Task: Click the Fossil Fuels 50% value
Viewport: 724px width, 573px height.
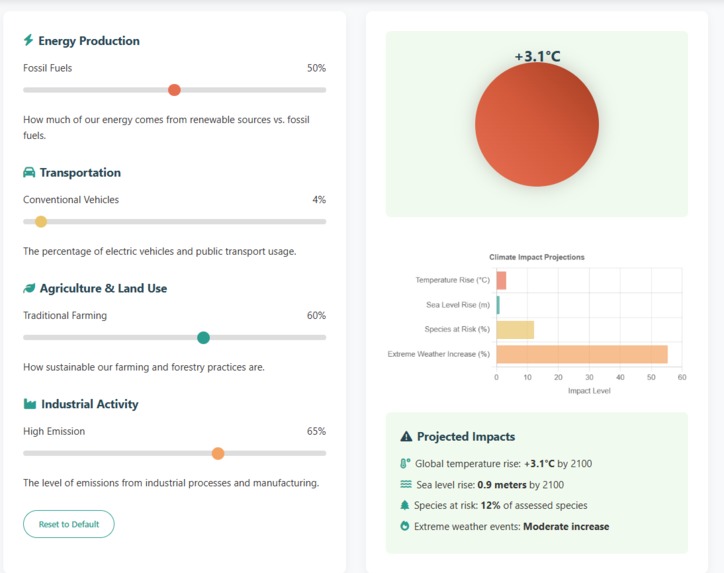Action: tap(316, 68)
